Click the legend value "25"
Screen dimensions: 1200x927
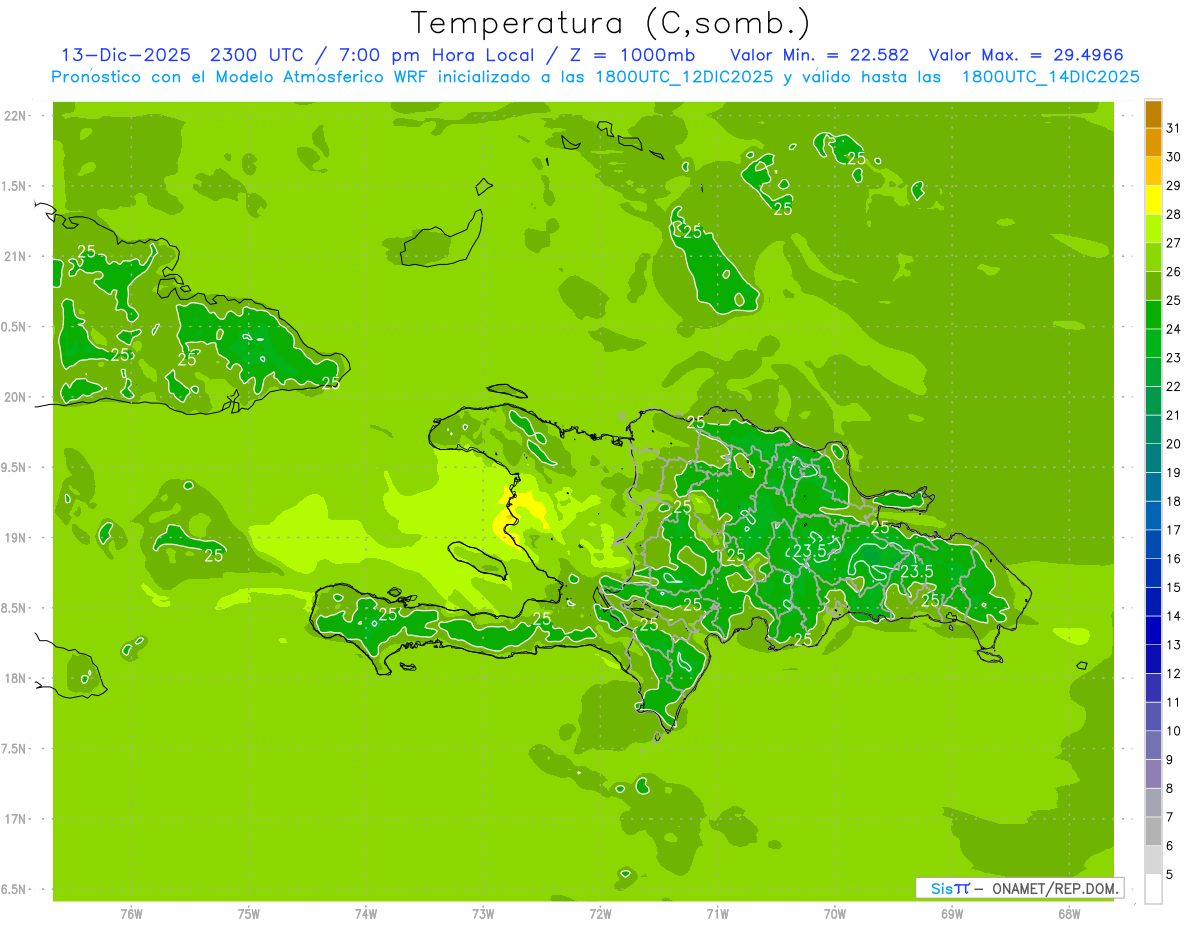(x=1173, y=300)
